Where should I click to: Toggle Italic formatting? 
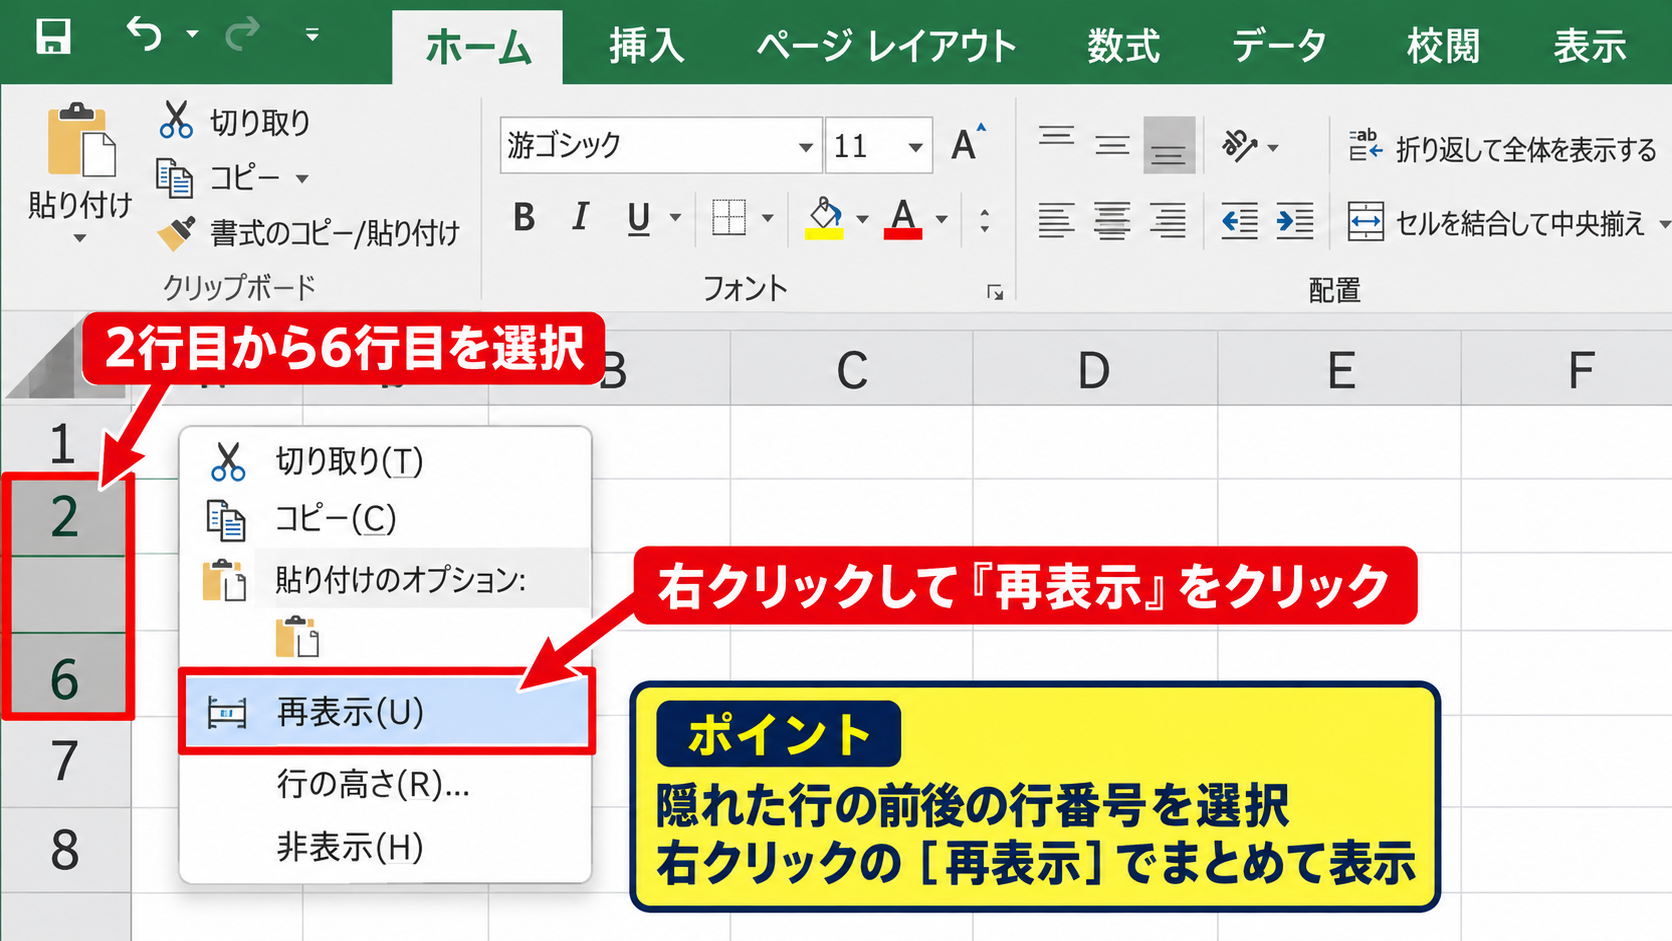coord(580,217)
